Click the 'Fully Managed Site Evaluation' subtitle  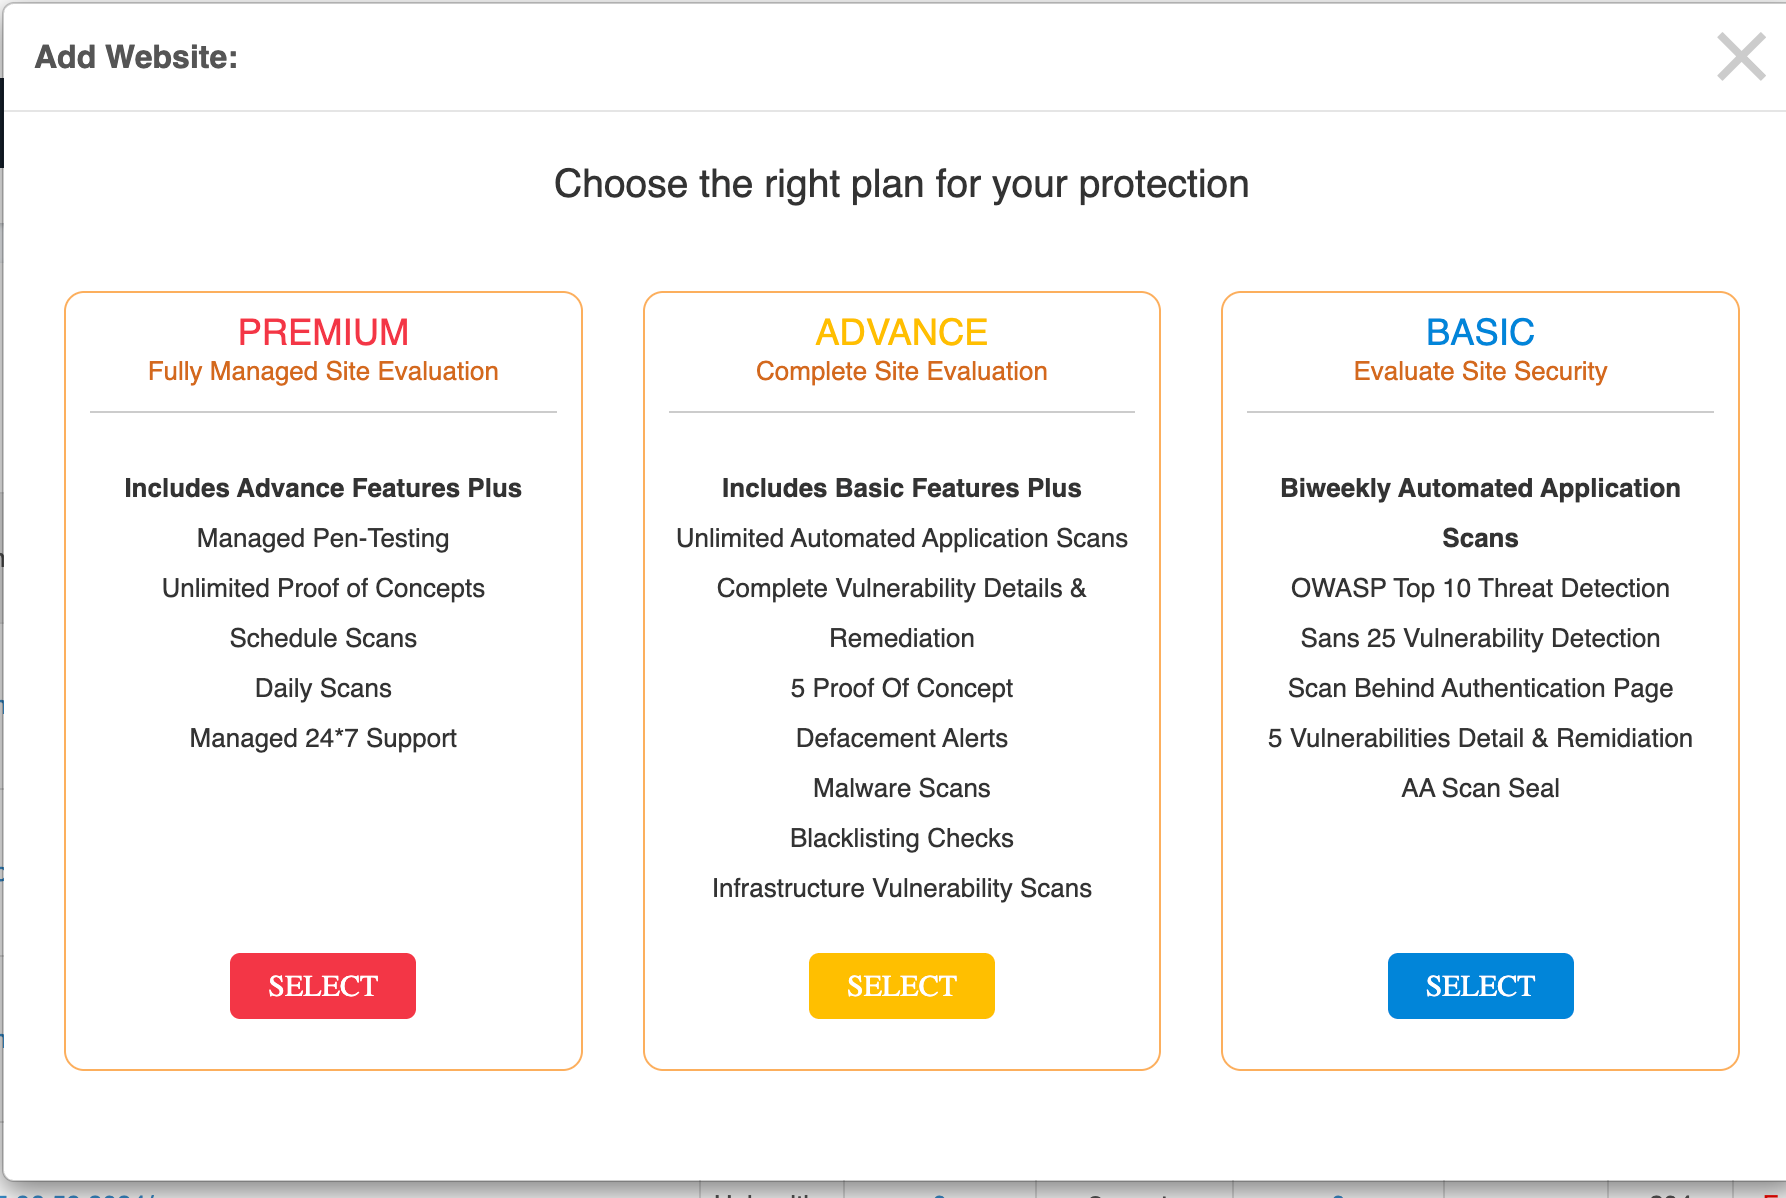pyautogui.click(x=323, y=372)
